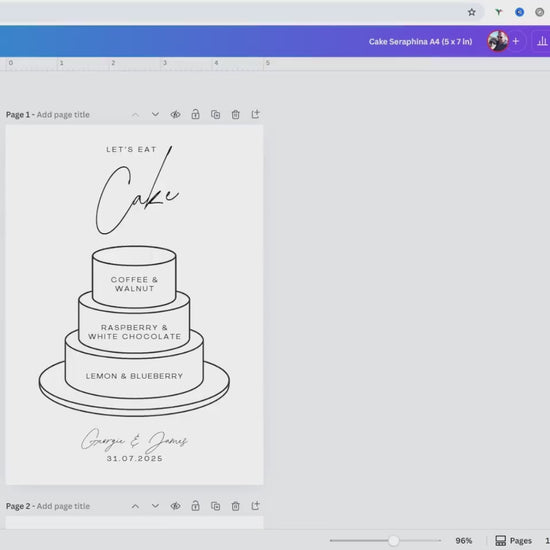
Task: Delete Page 2 with the trash icon
Action: [x=235, y=506]
